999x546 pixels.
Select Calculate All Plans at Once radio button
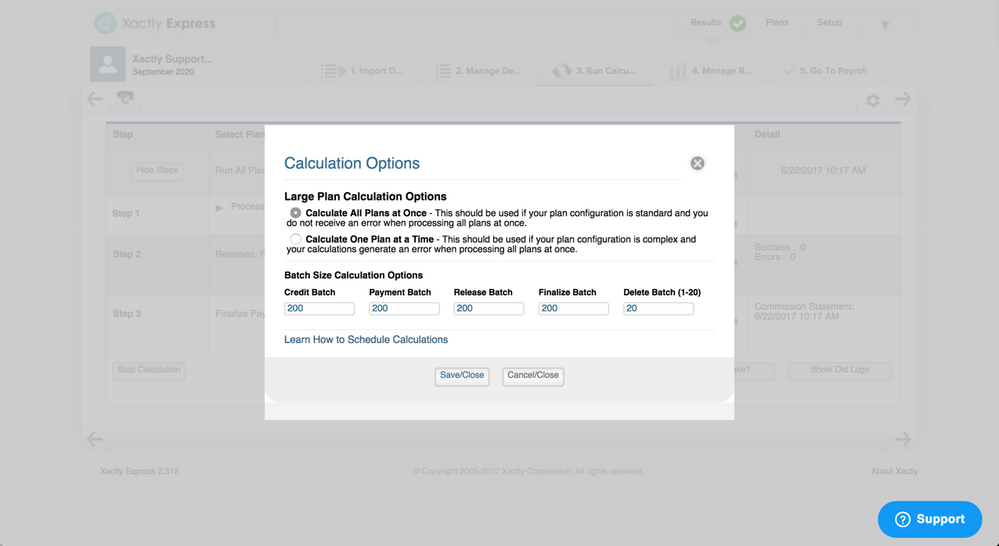tap(296, 213)
